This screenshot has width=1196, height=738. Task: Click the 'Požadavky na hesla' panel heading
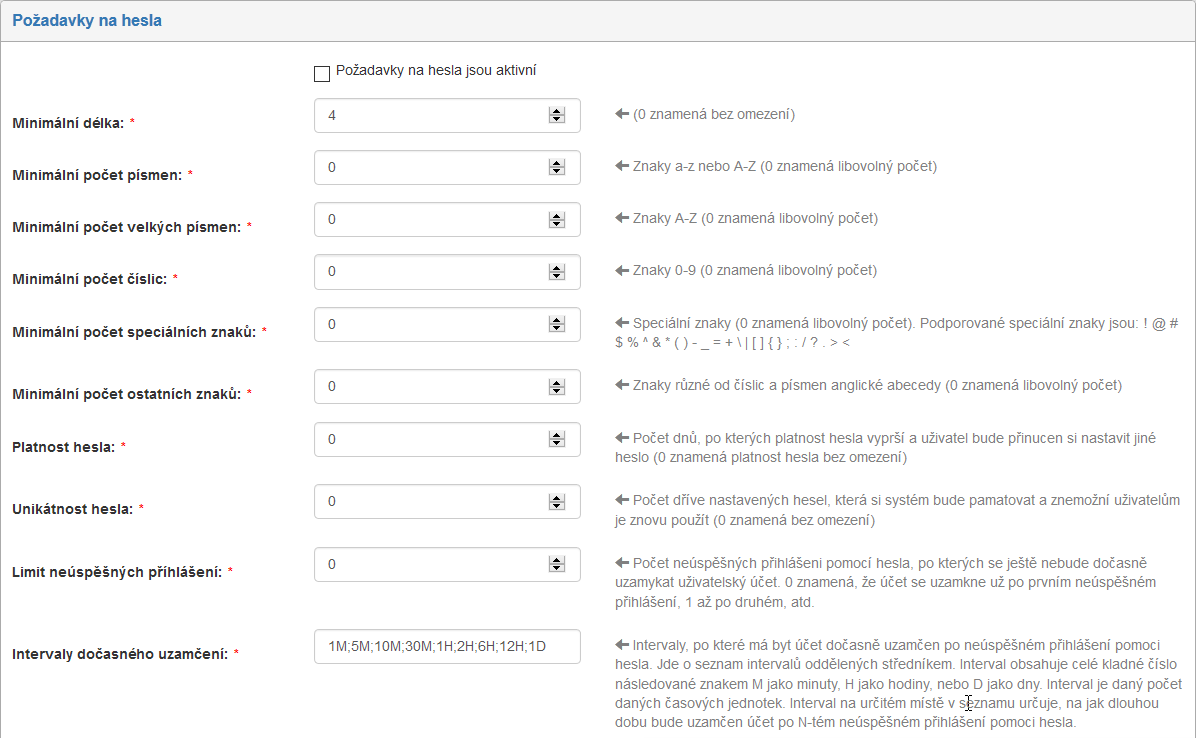87,20
